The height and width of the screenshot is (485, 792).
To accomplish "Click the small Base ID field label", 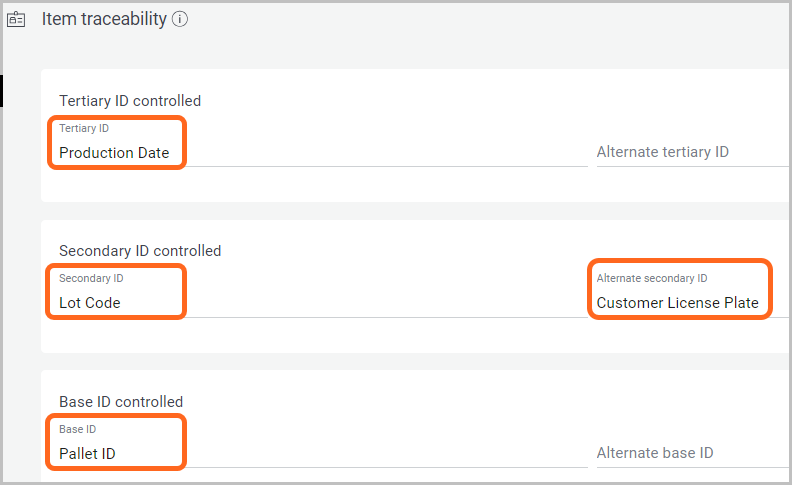I will coord(77,429).
